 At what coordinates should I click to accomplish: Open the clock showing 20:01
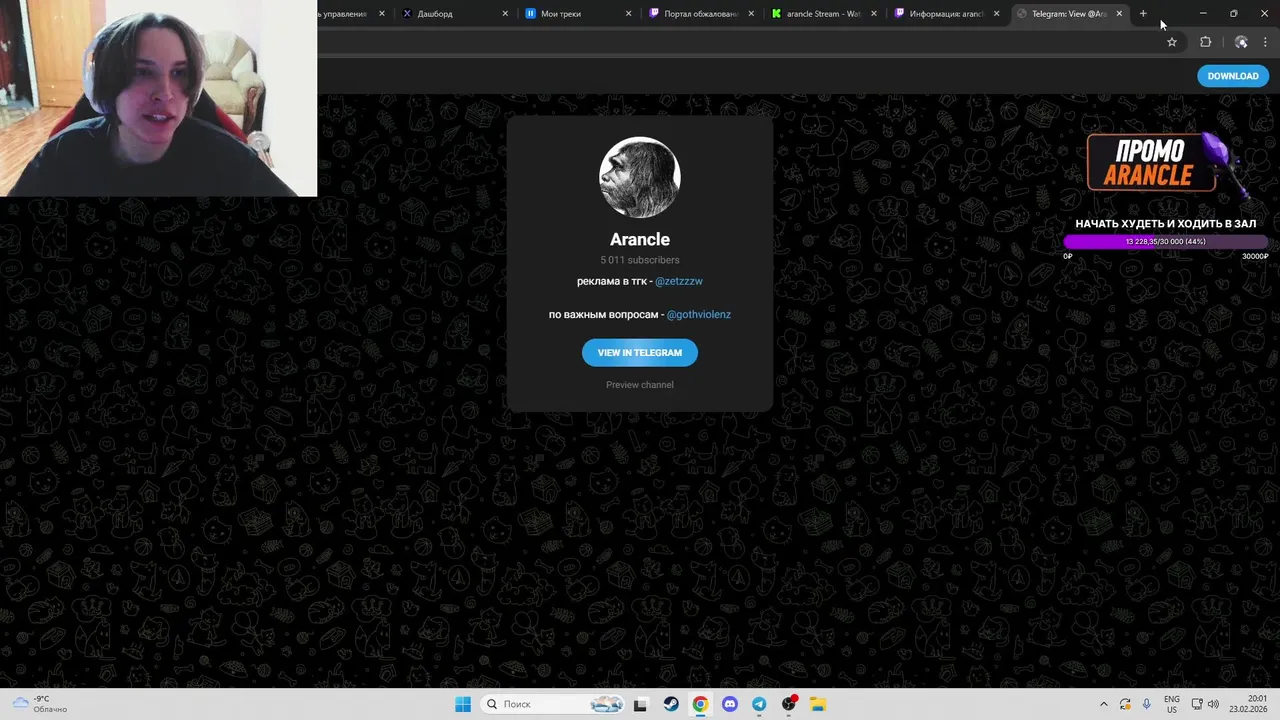pyautogui.click(x=1250, y=704)
